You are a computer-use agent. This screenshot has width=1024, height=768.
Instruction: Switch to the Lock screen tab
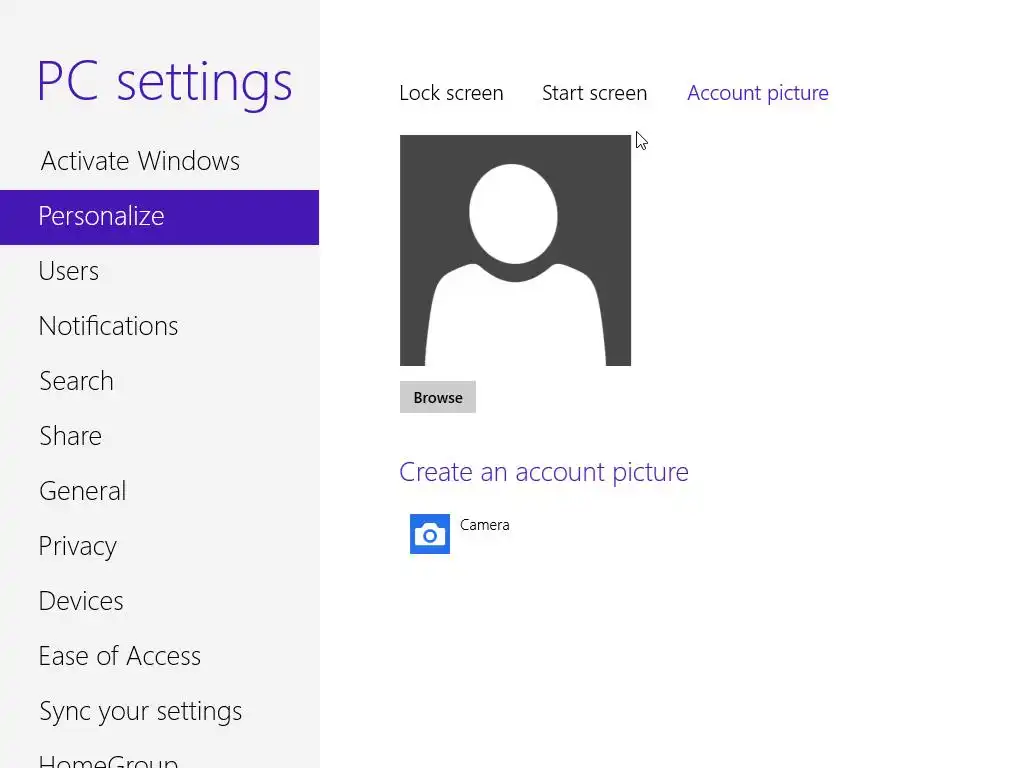(x=451, y=93)
